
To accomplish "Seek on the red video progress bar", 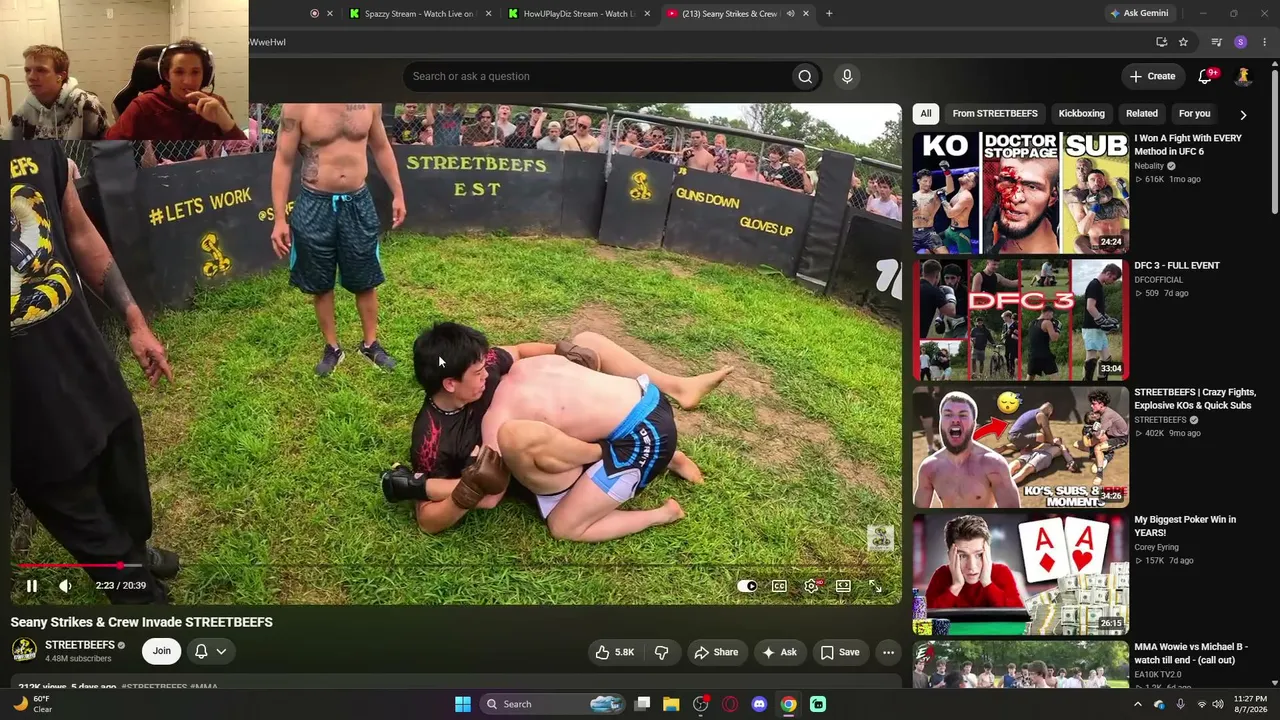I will [455, 566].
